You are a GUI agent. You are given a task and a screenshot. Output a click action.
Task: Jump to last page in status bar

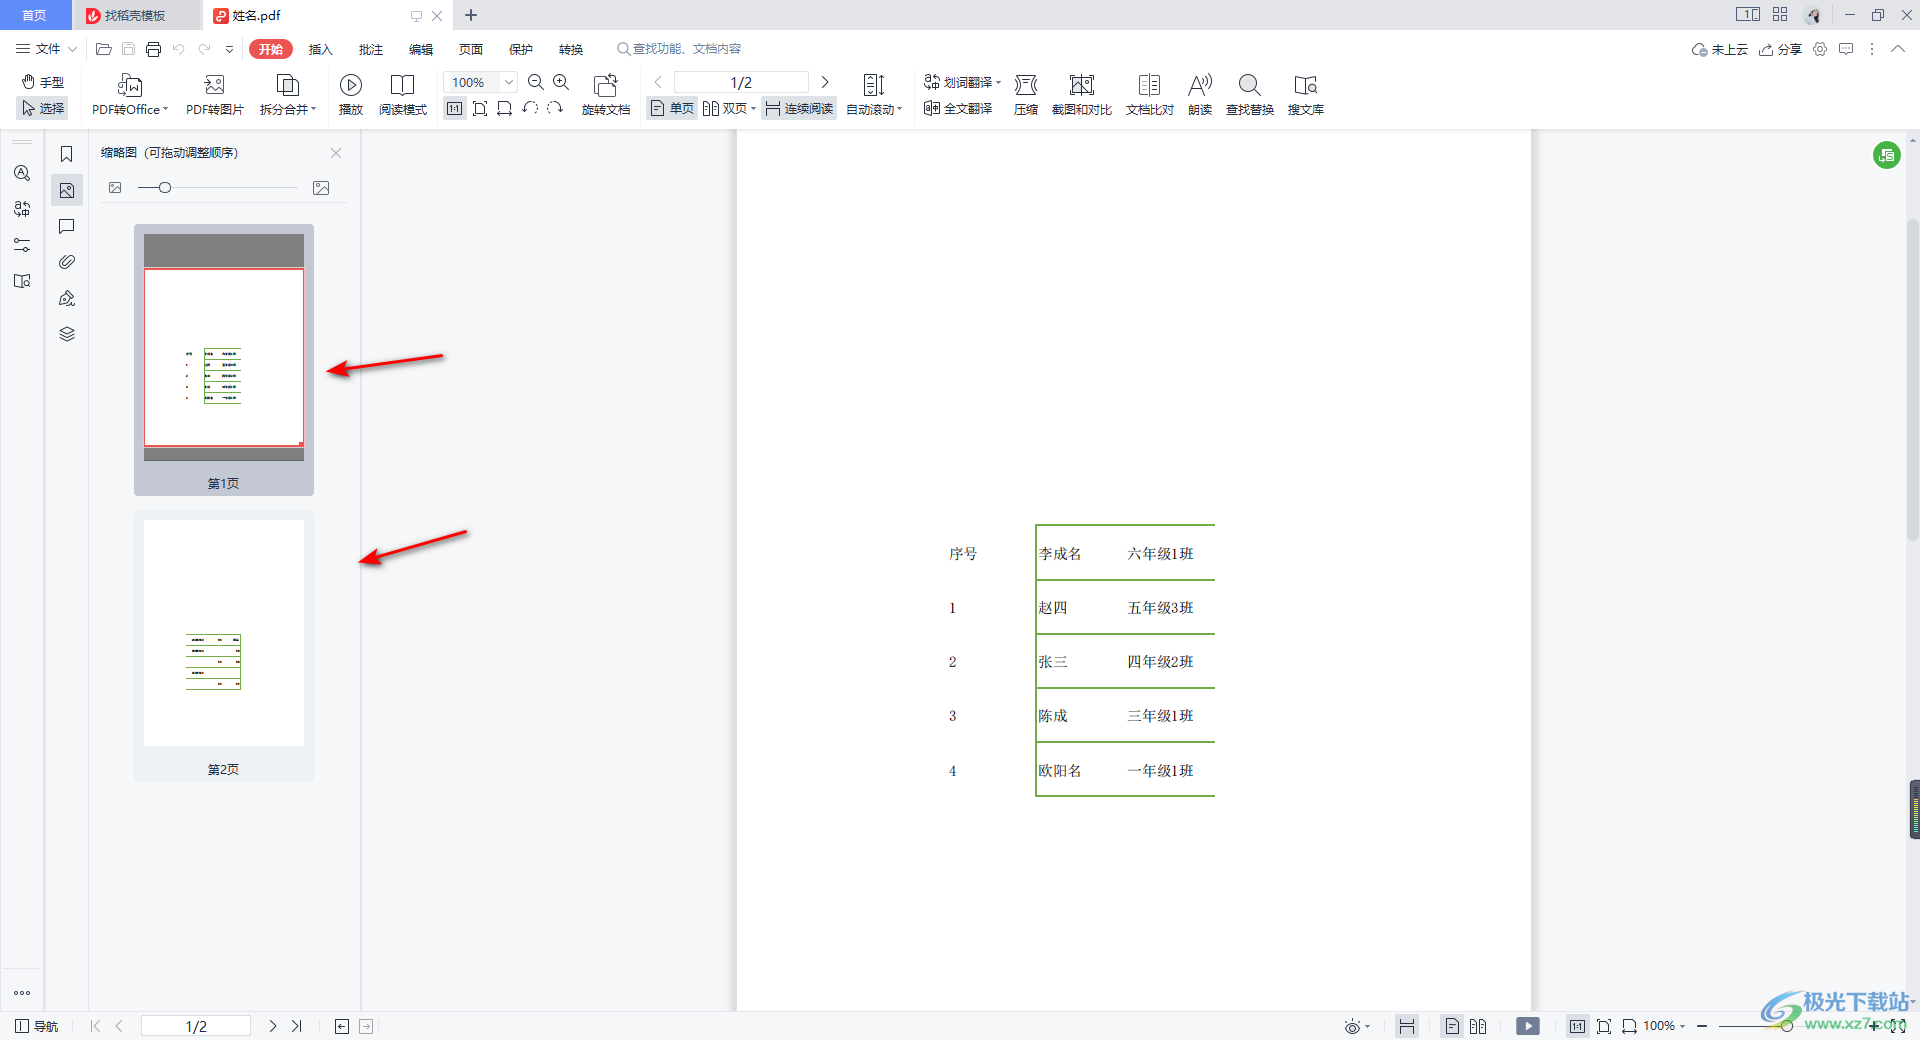pos(297,1026)
